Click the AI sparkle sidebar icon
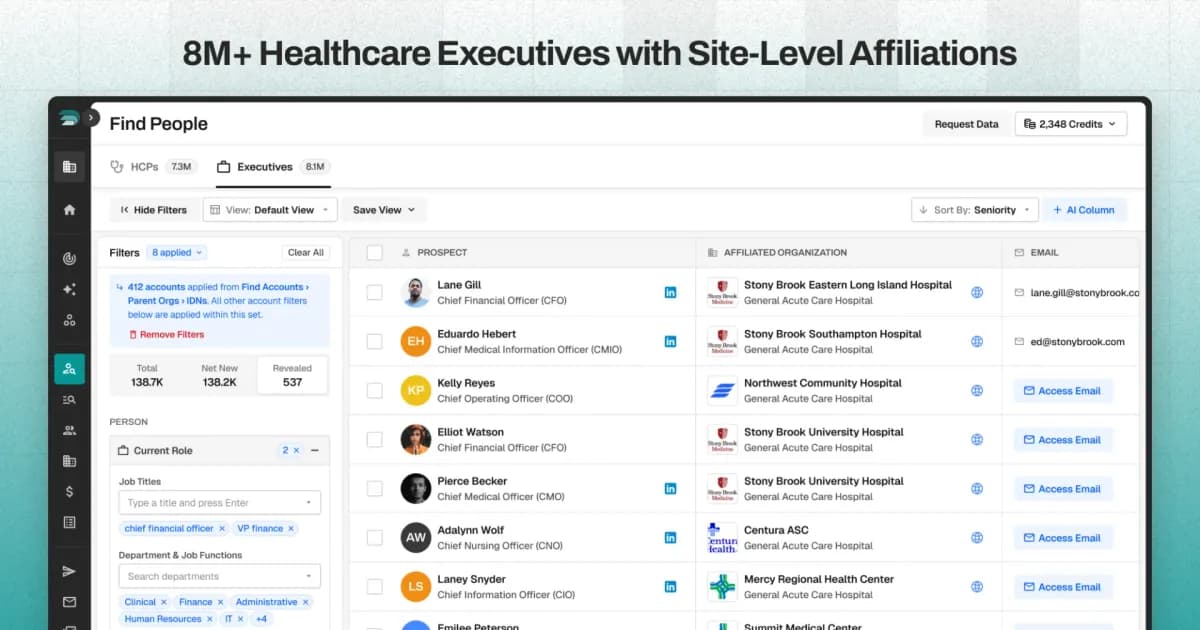This screenshot has width=1200, height=630. [69, 290]
